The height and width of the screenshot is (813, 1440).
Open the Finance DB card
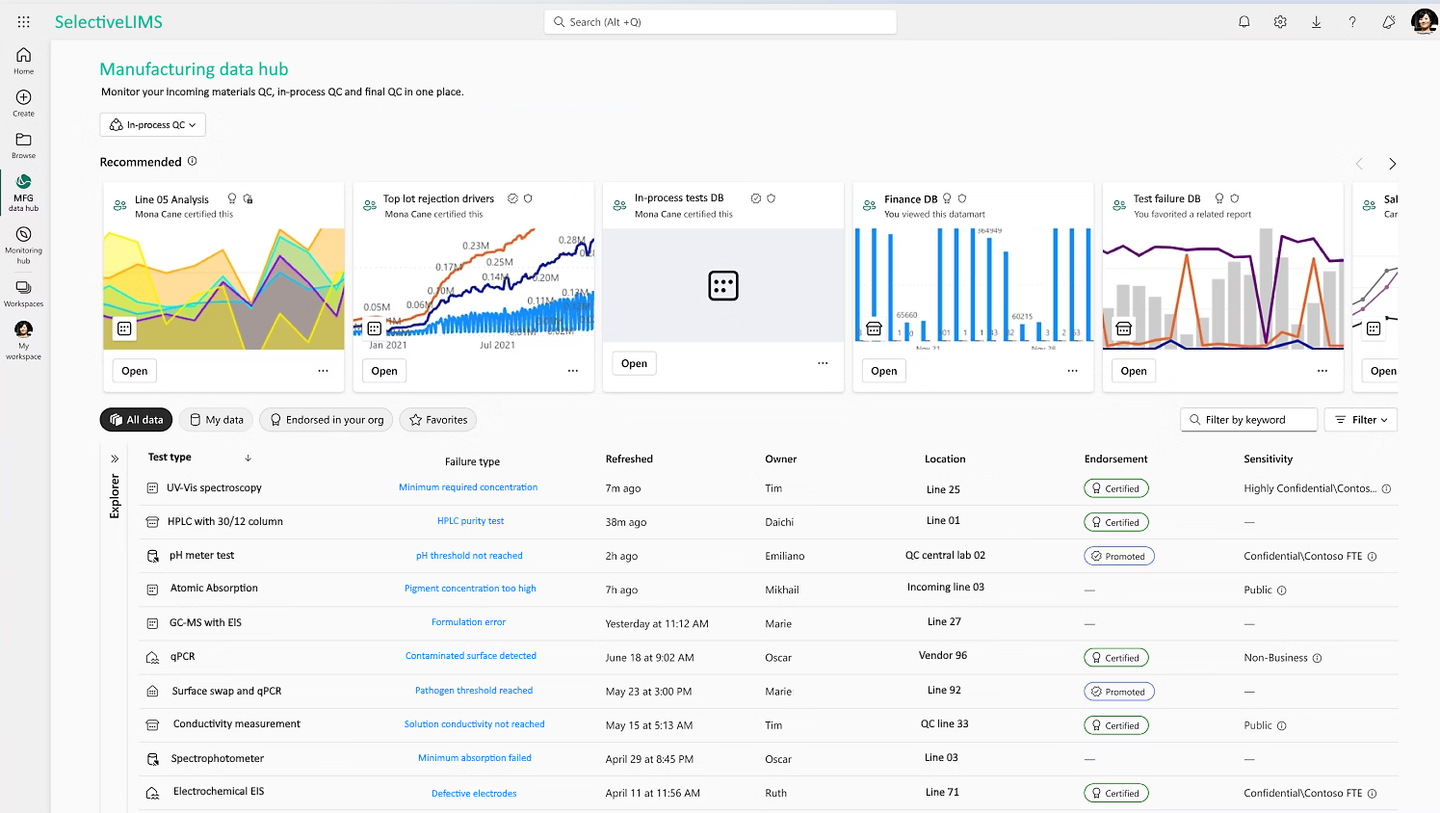coord(884,371)
